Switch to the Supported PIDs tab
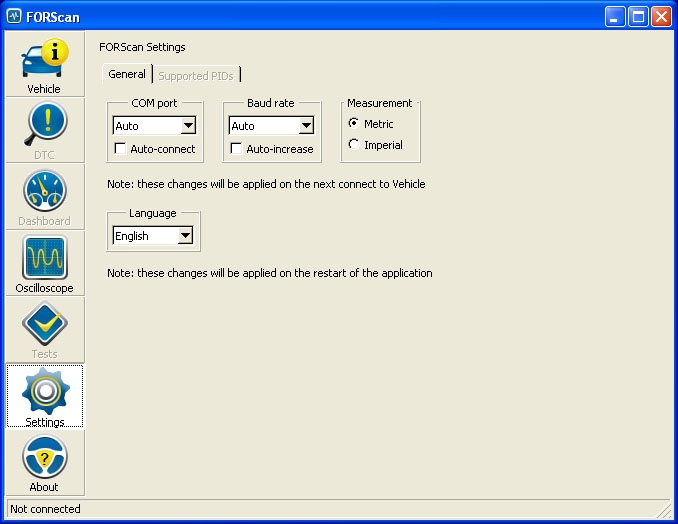The image size is (678, 524). [x=196, y=75]
